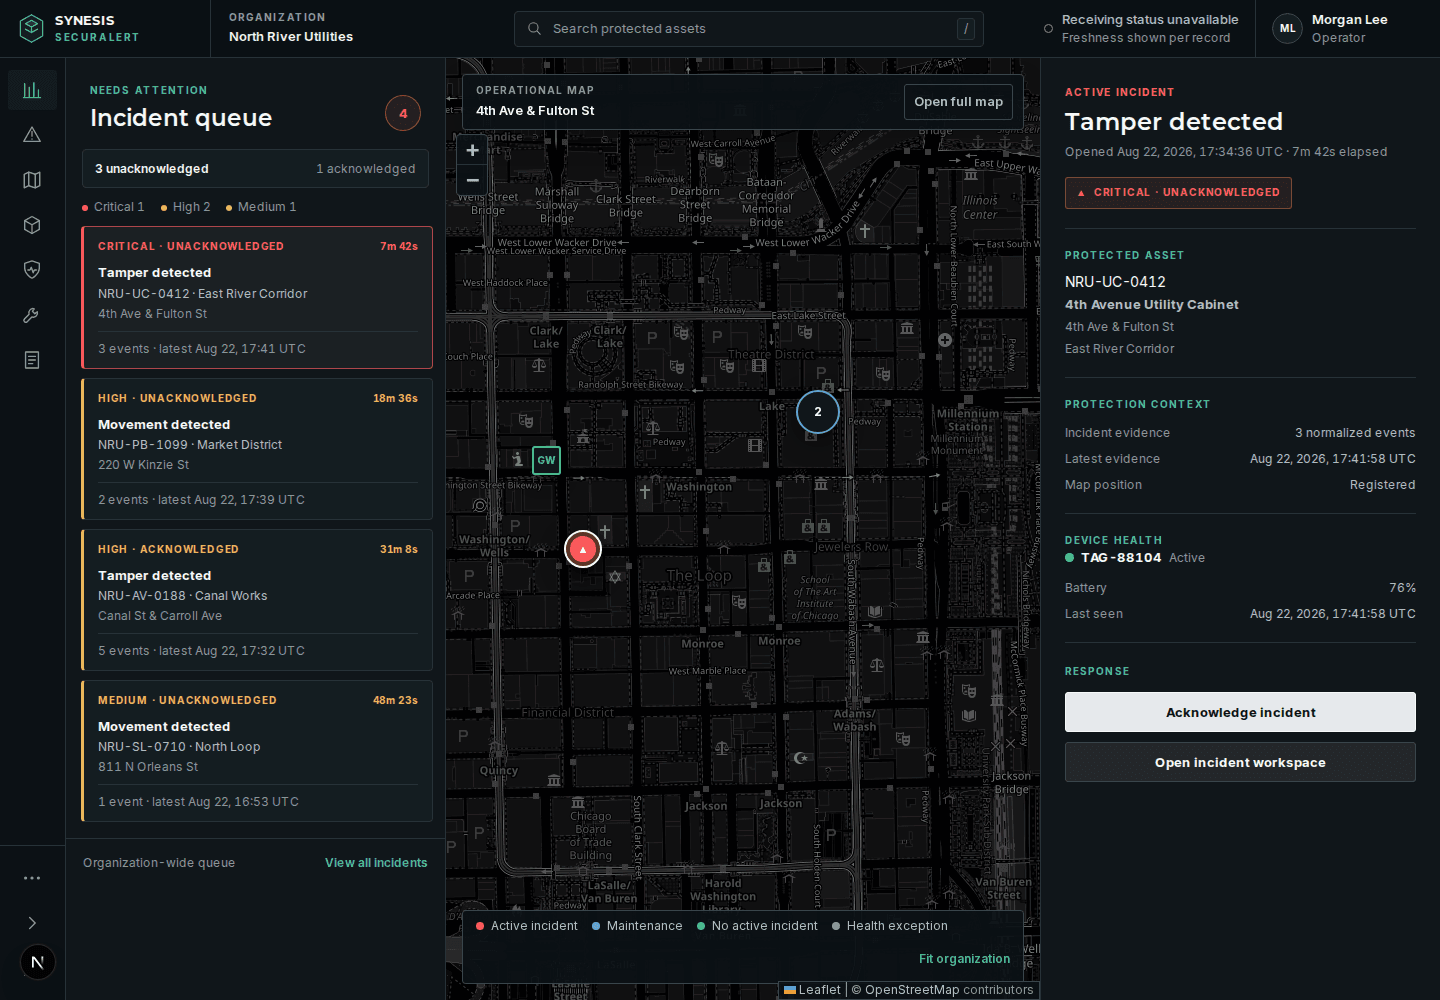The width and height of the screenshot is (1440, 1000).
Task: Click the High 2 severity label
Action: [186, 207]
